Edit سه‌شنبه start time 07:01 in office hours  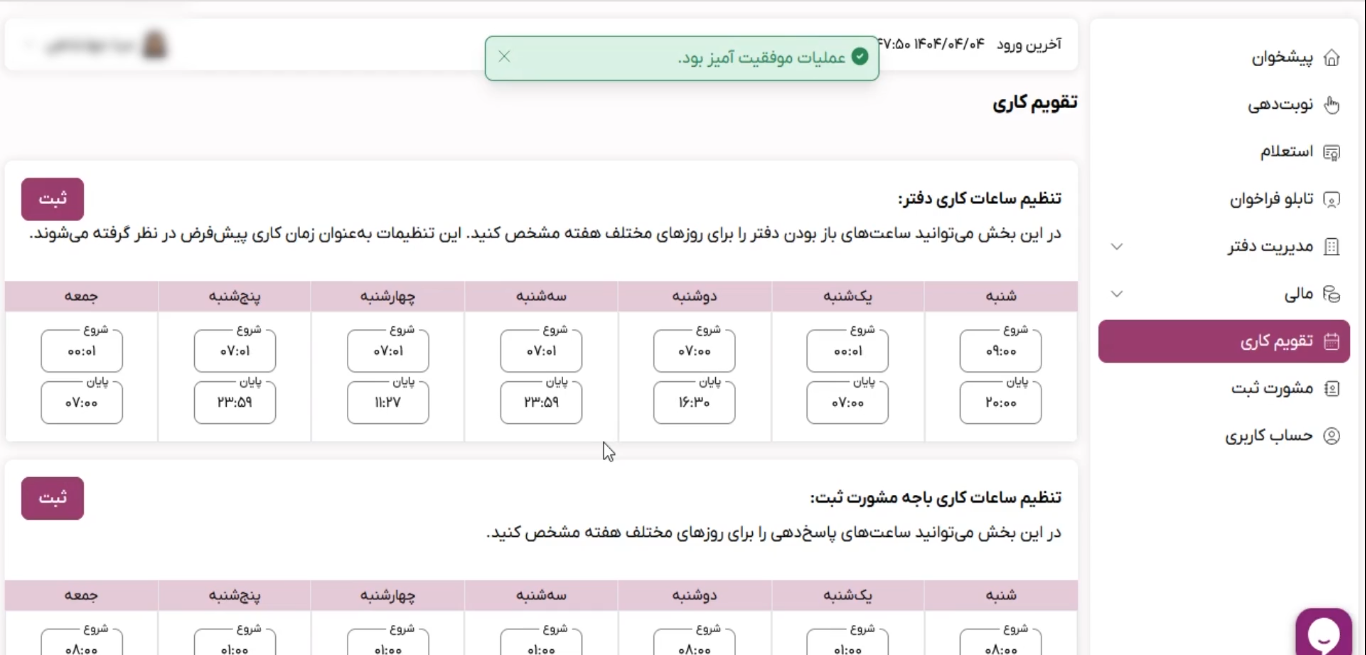541,351
